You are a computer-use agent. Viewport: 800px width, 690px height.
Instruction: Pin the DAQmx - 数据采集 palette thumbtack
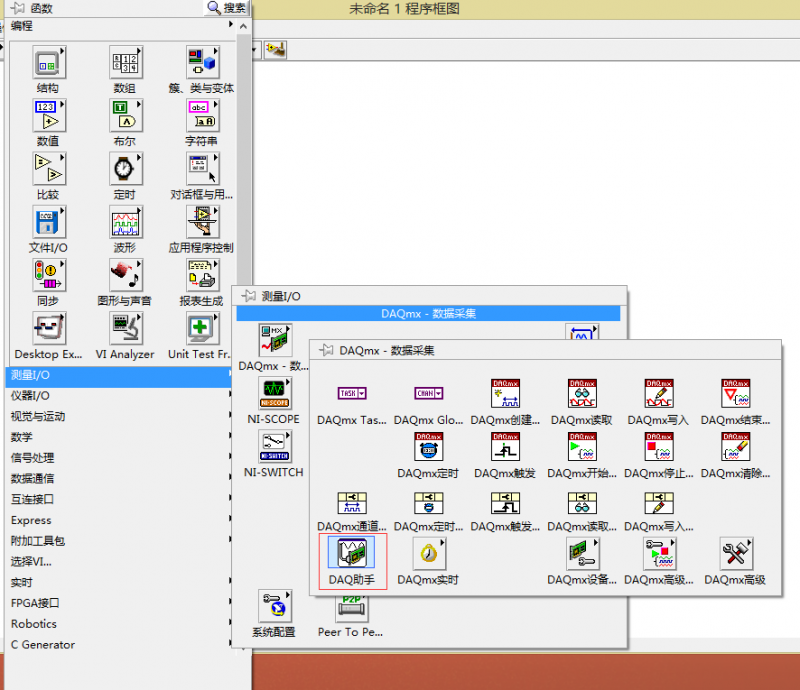[x=326, y=350]
